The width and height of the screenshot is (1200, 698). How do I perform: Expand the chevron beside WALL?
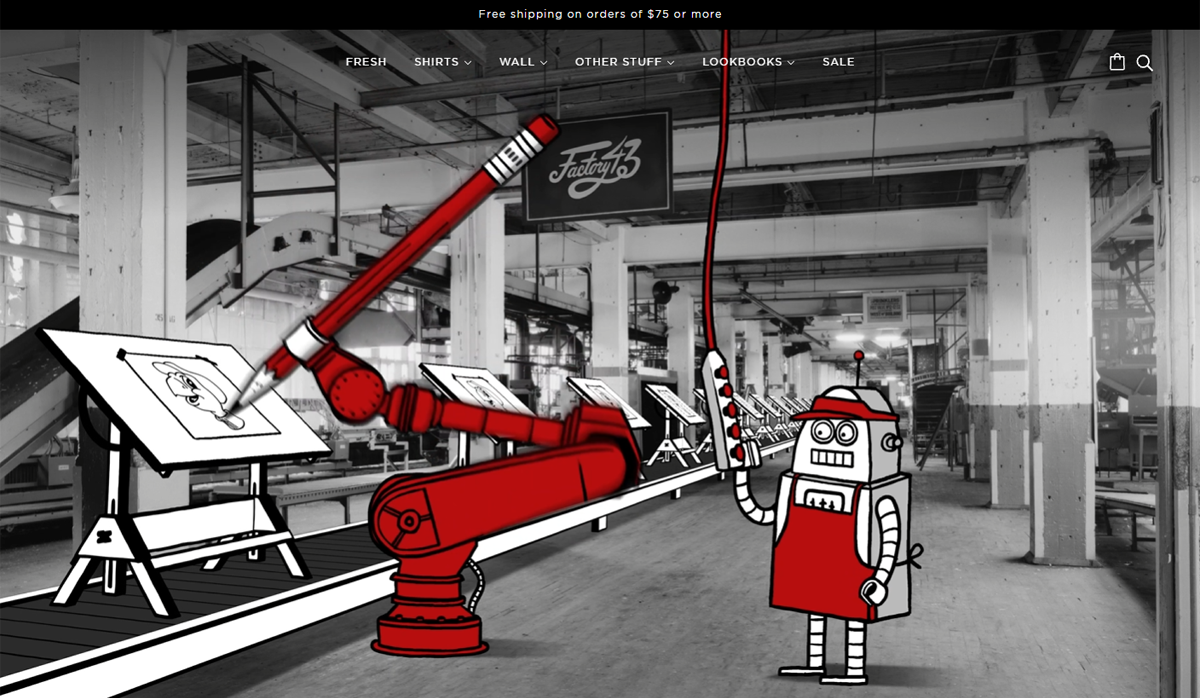pyautogui.click(x=544, y=62)
